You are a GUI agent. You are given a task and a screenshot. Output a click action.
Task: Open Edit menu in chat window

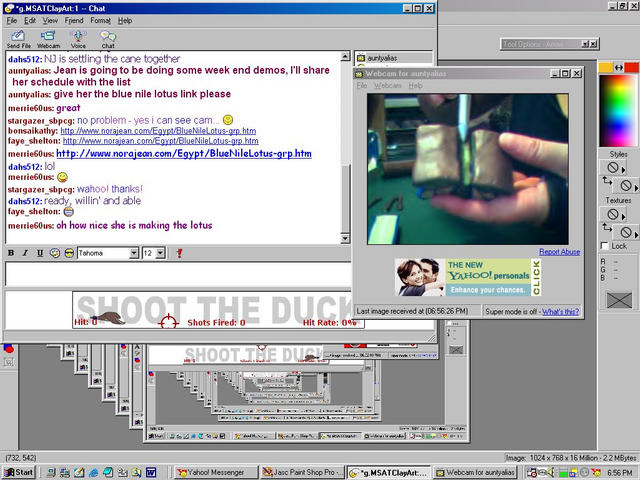[x=30, y=20]
